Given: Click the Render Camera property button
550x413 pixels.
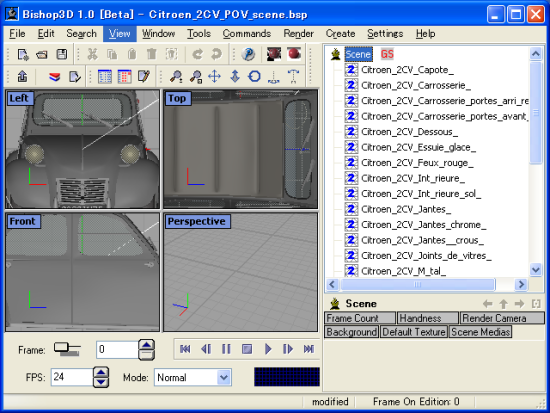Looking at the screenshot, I should 502,318.
